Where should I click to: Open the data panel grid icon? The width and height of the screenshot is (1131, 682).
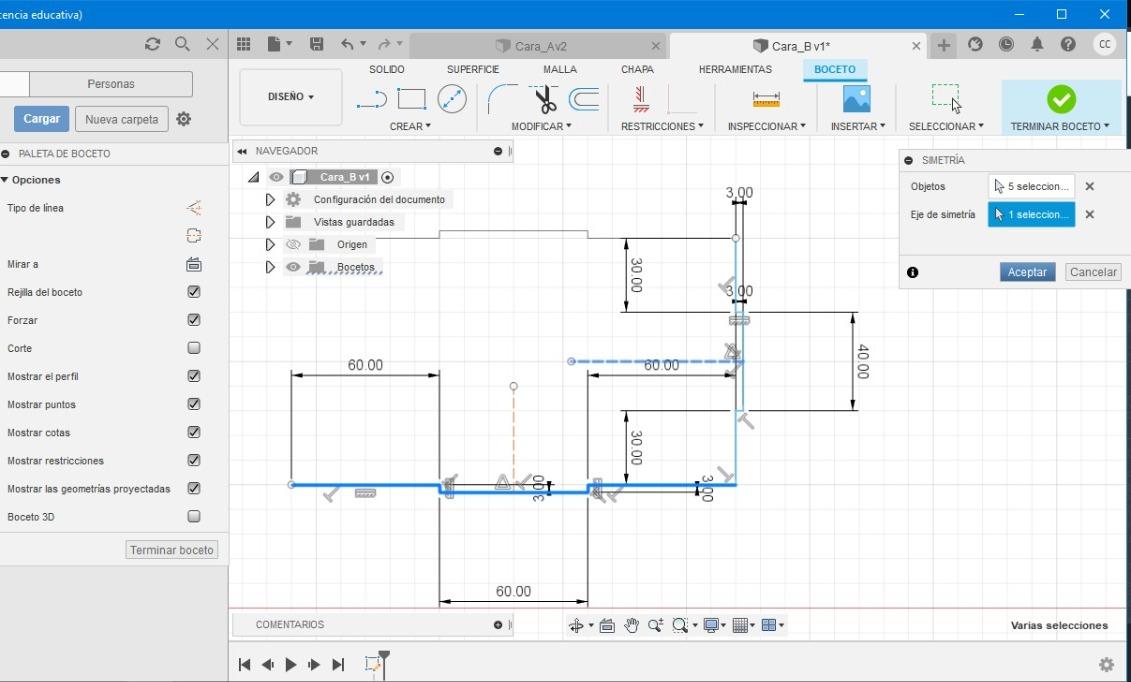244,45
